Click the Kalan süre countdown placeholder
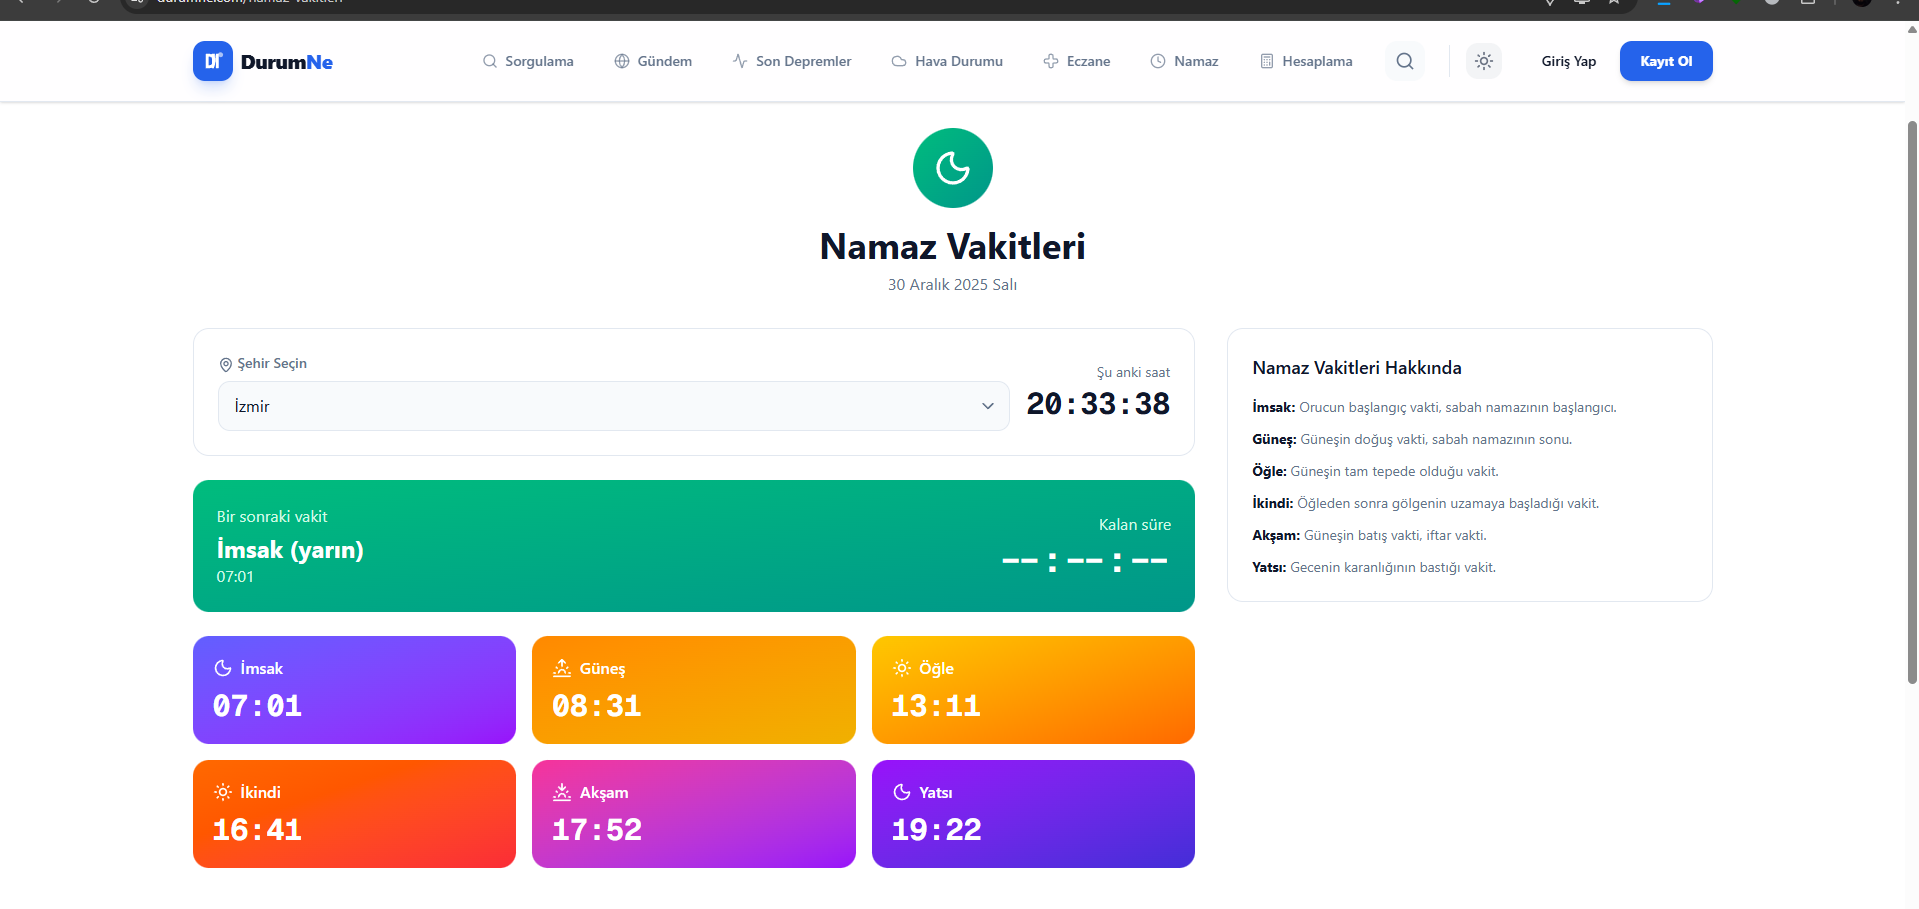1919x909 pixels. click(1085, 561)
